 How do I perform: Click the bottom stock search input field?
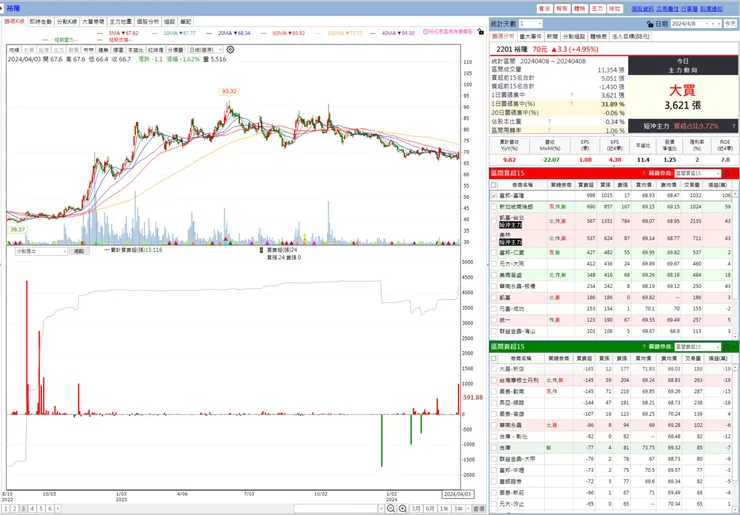coord(336,508)
